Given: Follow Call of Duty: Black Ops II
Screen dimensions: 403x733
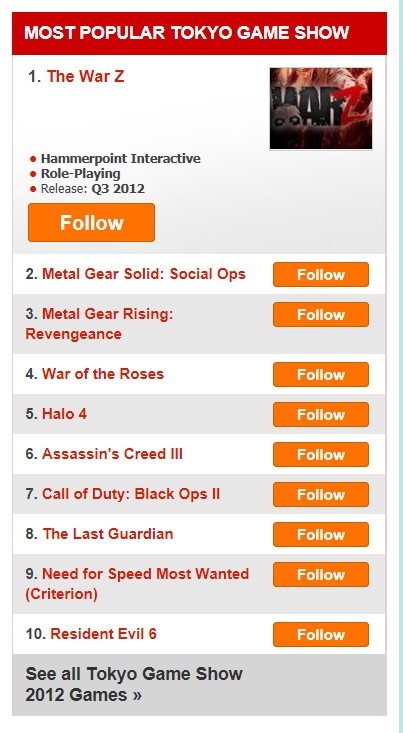Looking at the screenshot, I should pos(321,495).
